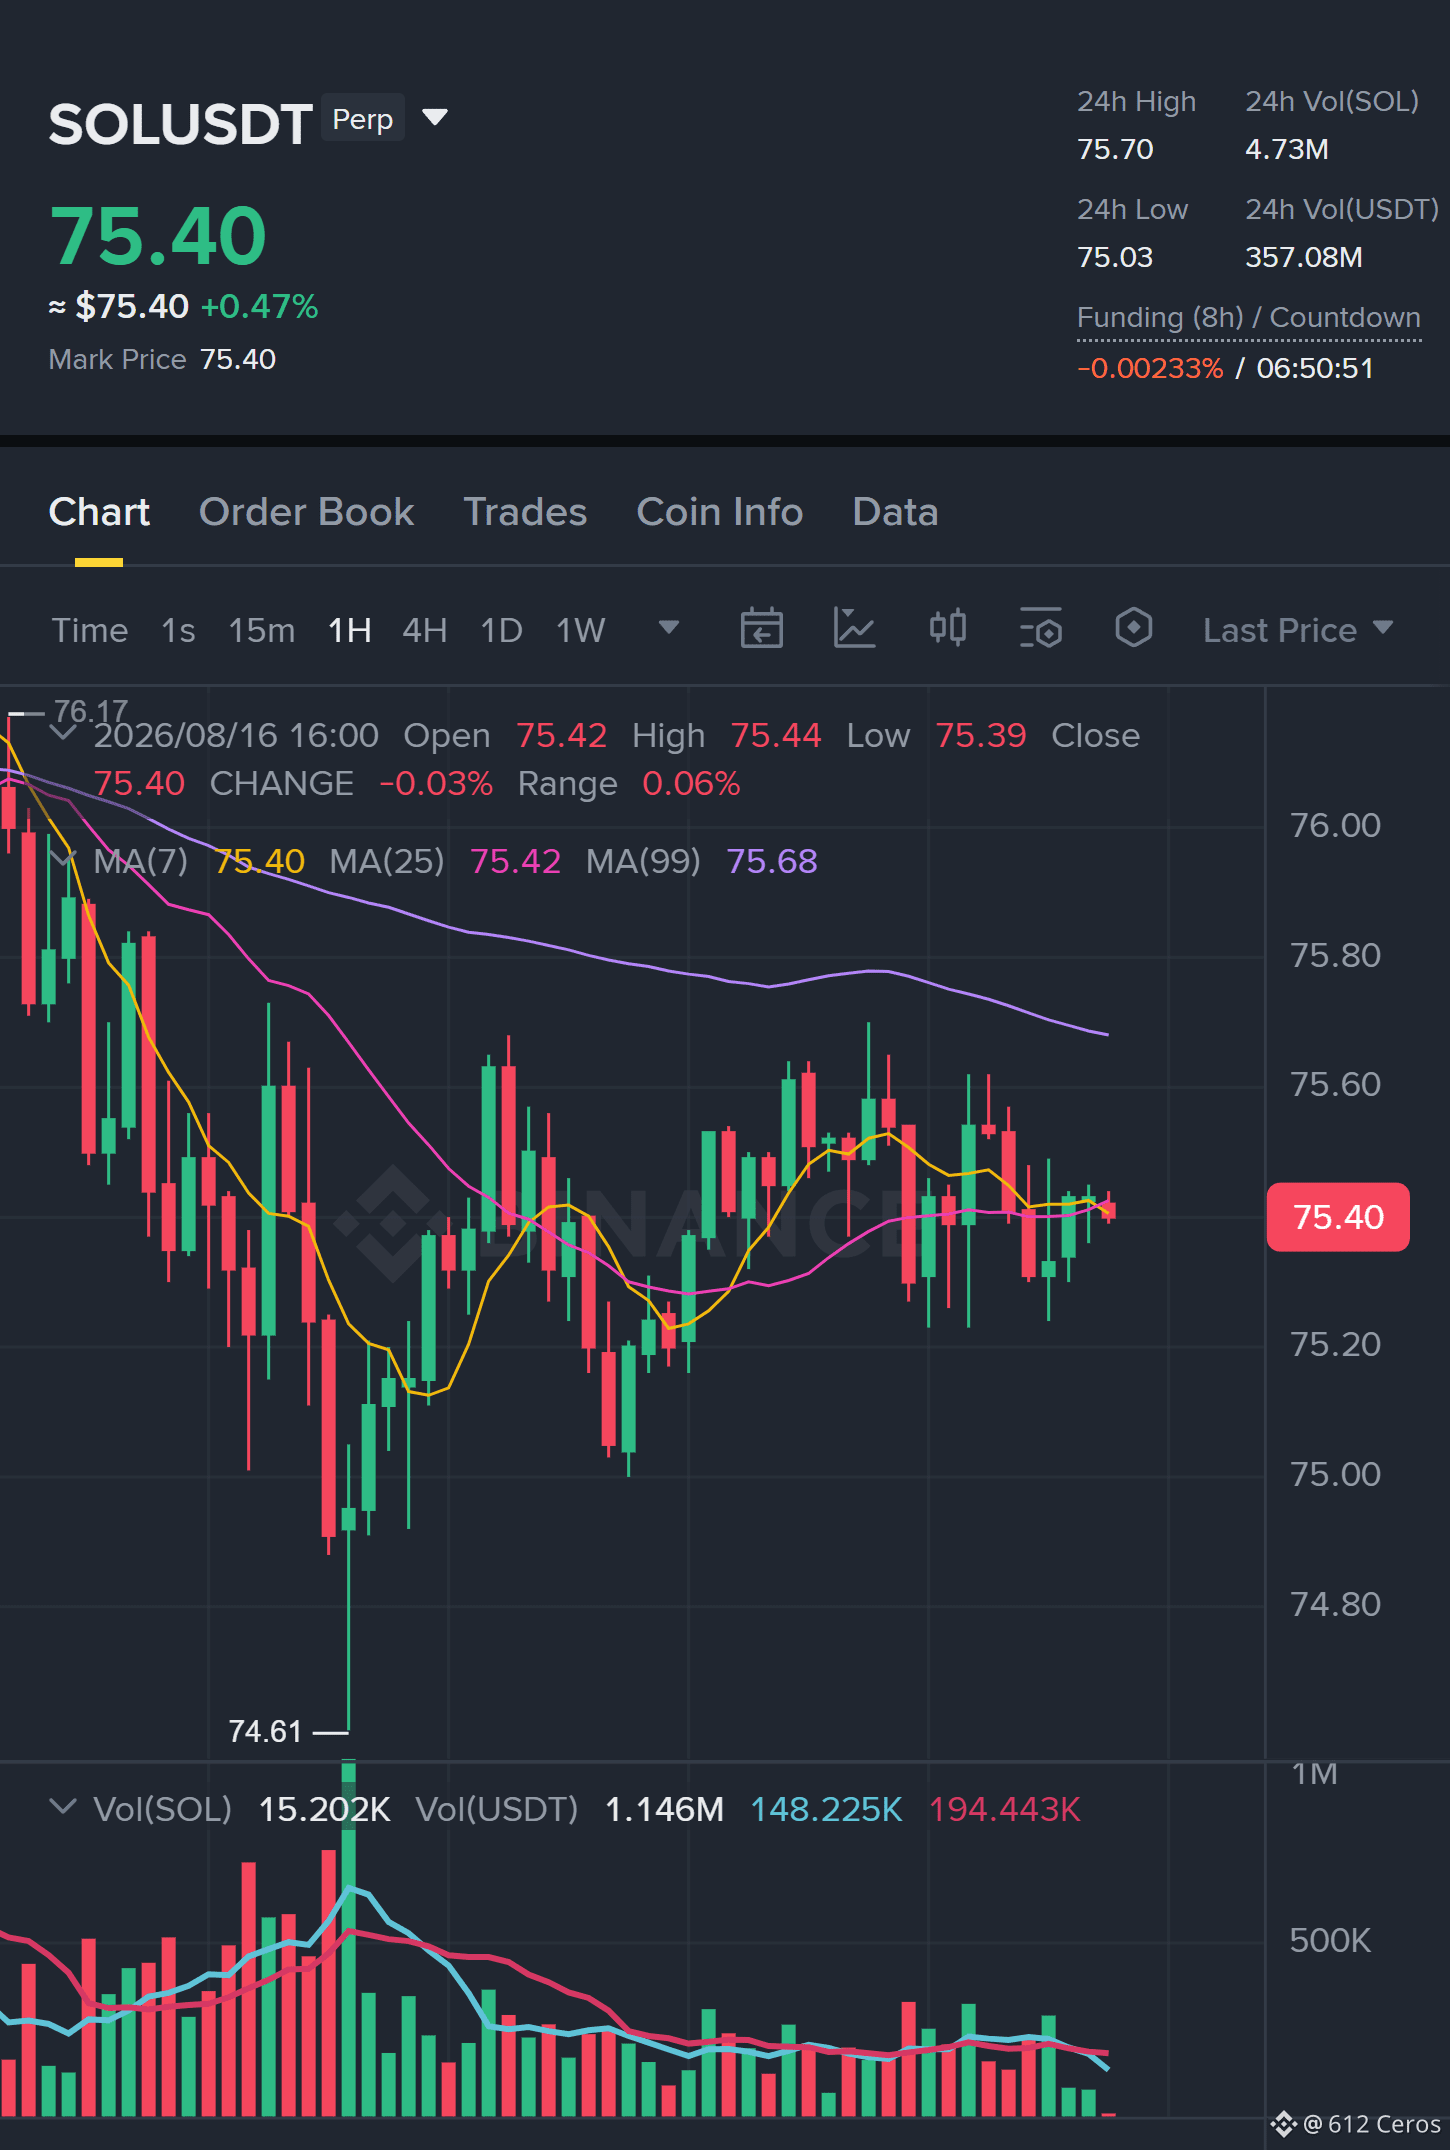Select the candlestick chart style icon
The width and height of the screenshot is (1450, 2150).
pos(947,629)
